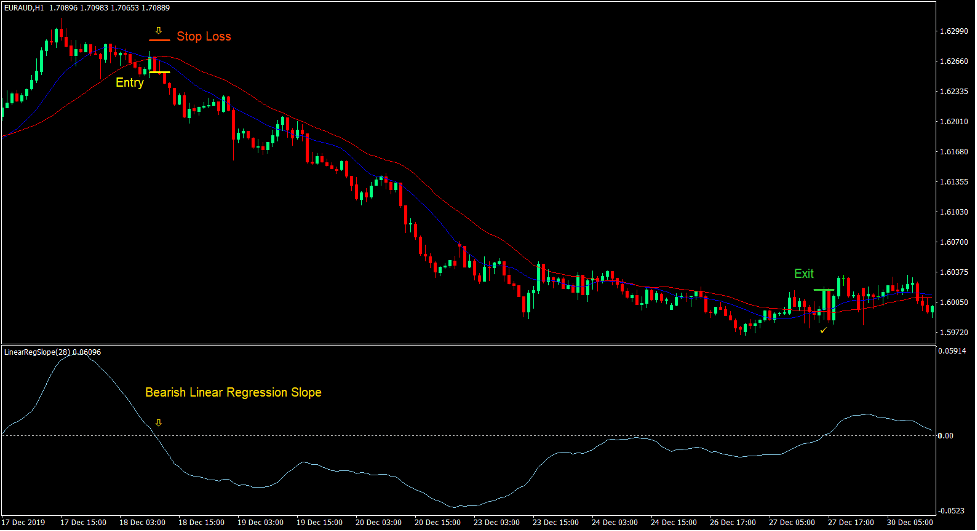Click the 1.59720 price axis label
The width and height of the screenshot is (977, 531).
click(x=954, y=331)
